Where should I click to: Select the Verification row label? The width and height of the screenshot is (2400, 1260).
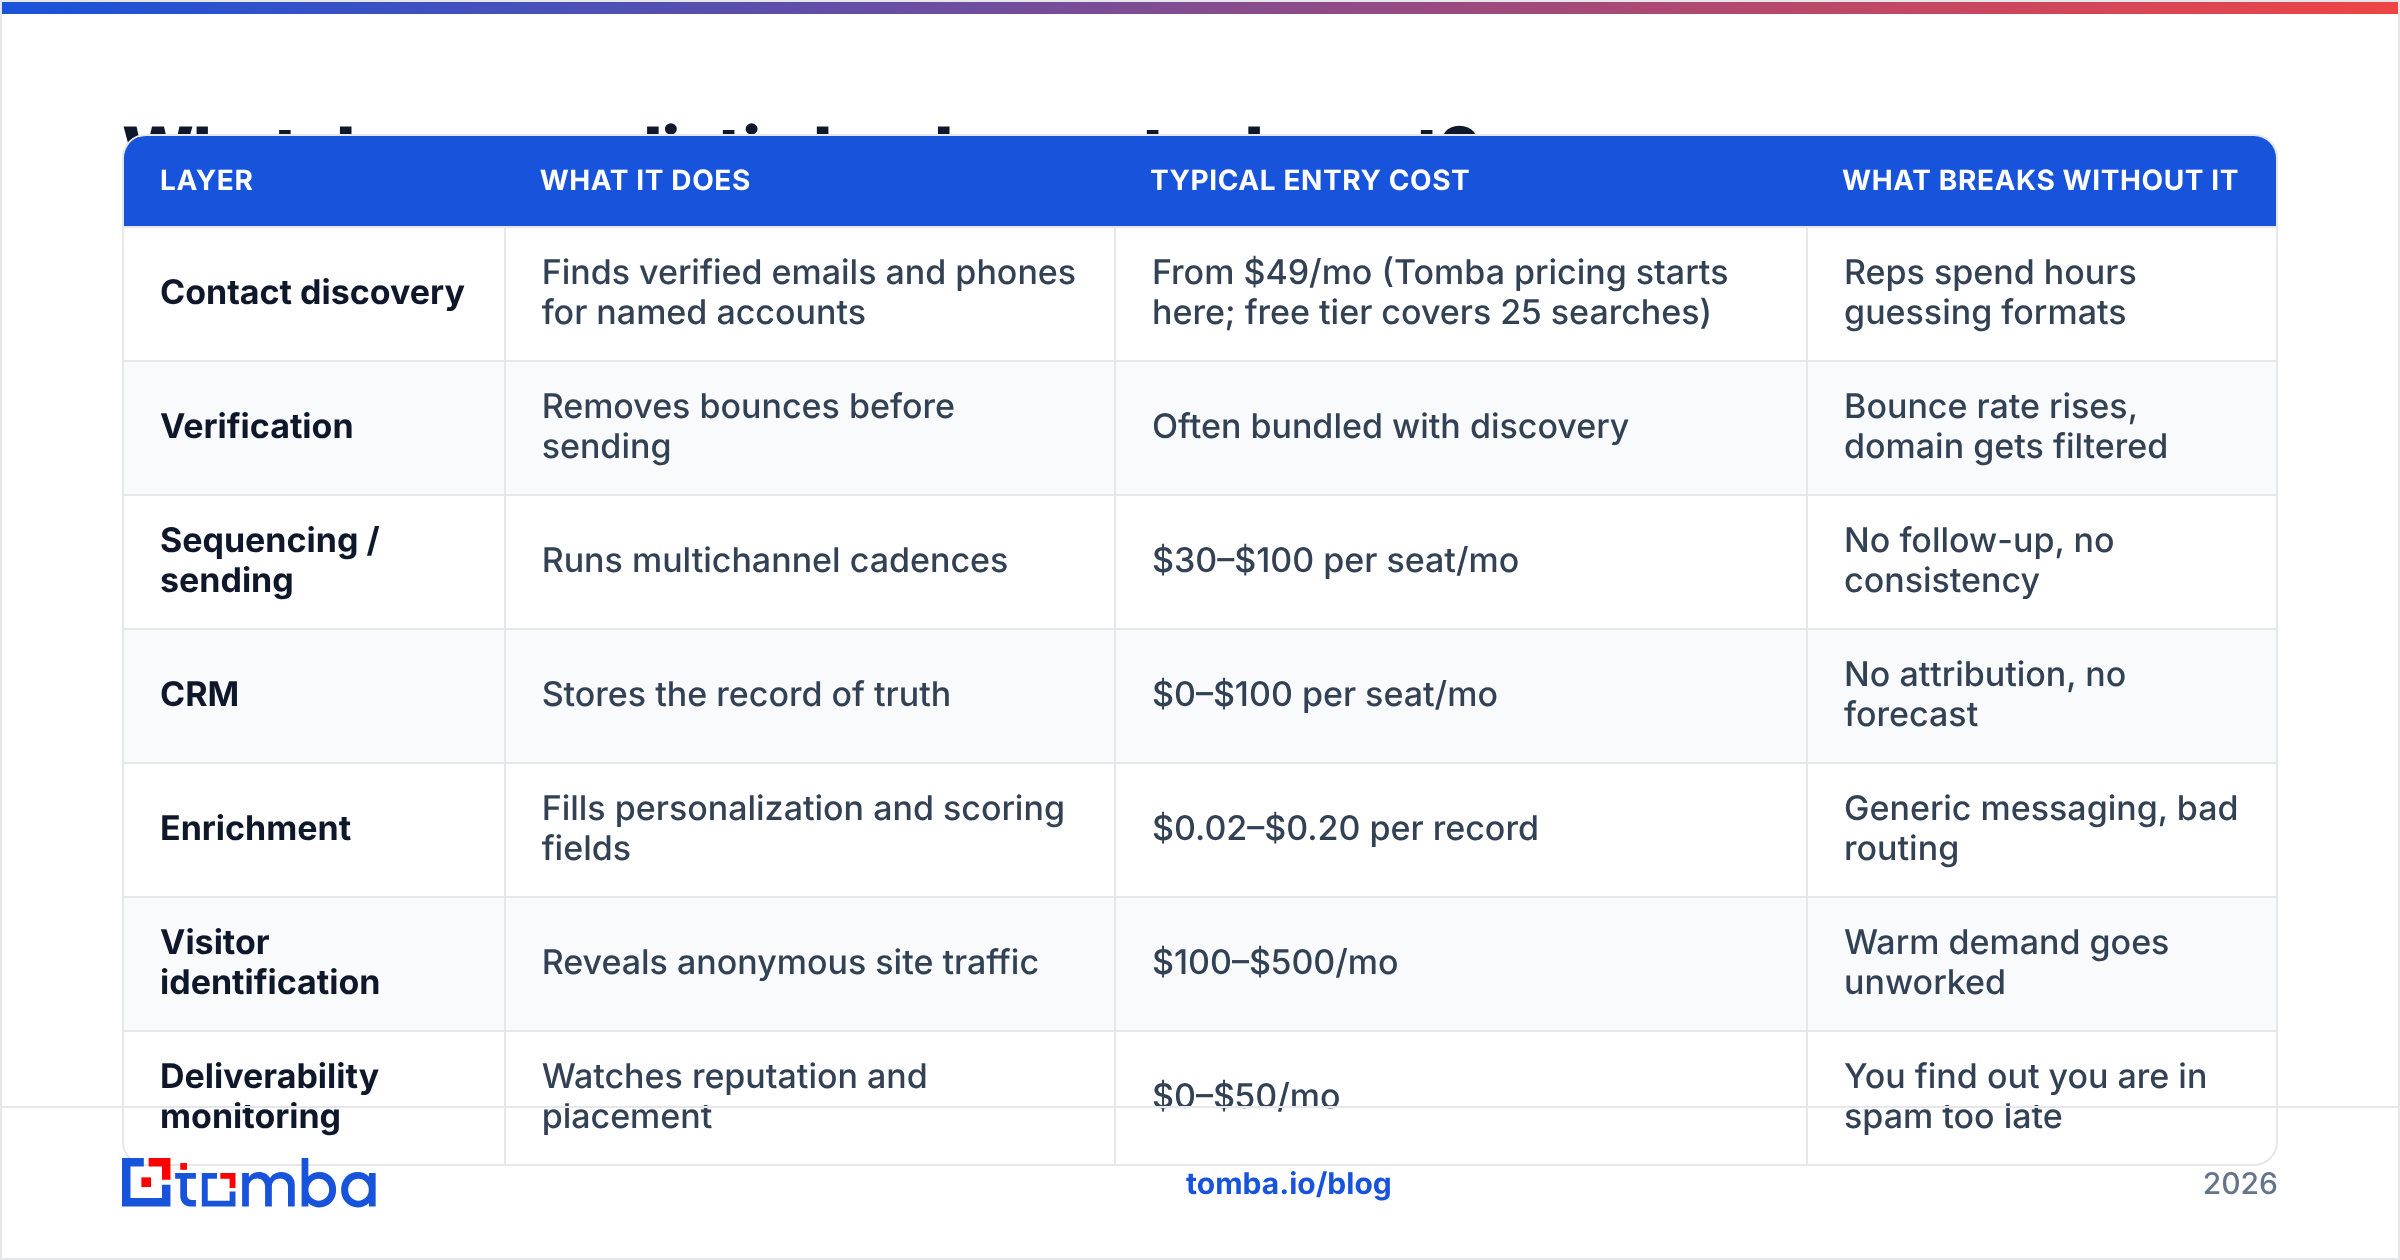point(257,426)
